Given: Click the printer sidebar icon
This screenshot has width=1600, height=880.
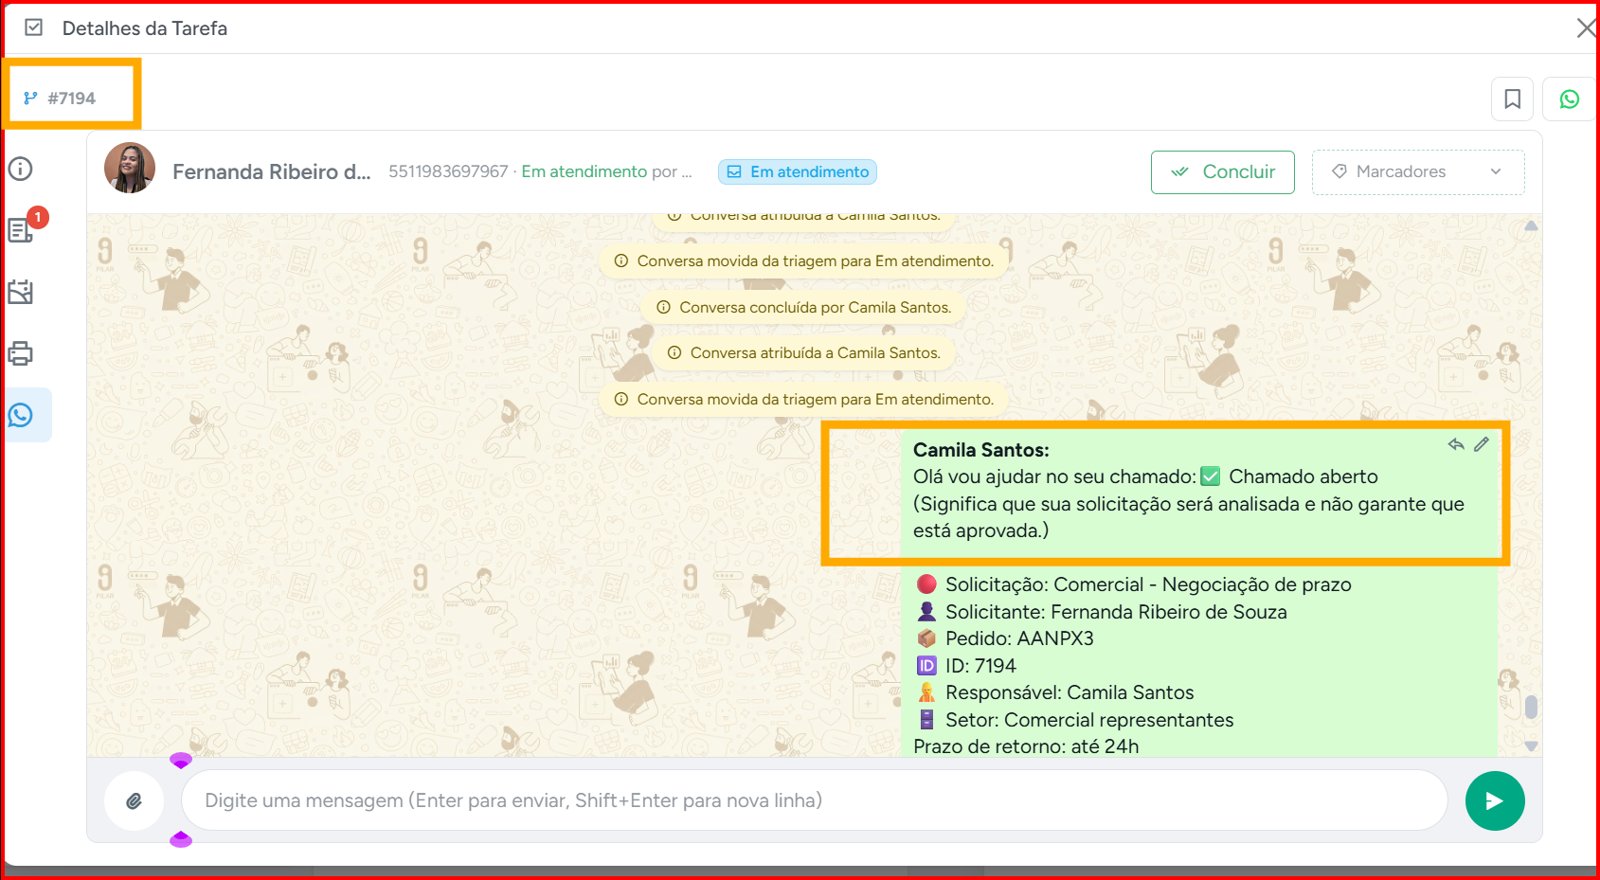Looking at the screenshot, I should click(x=20, y=353).
